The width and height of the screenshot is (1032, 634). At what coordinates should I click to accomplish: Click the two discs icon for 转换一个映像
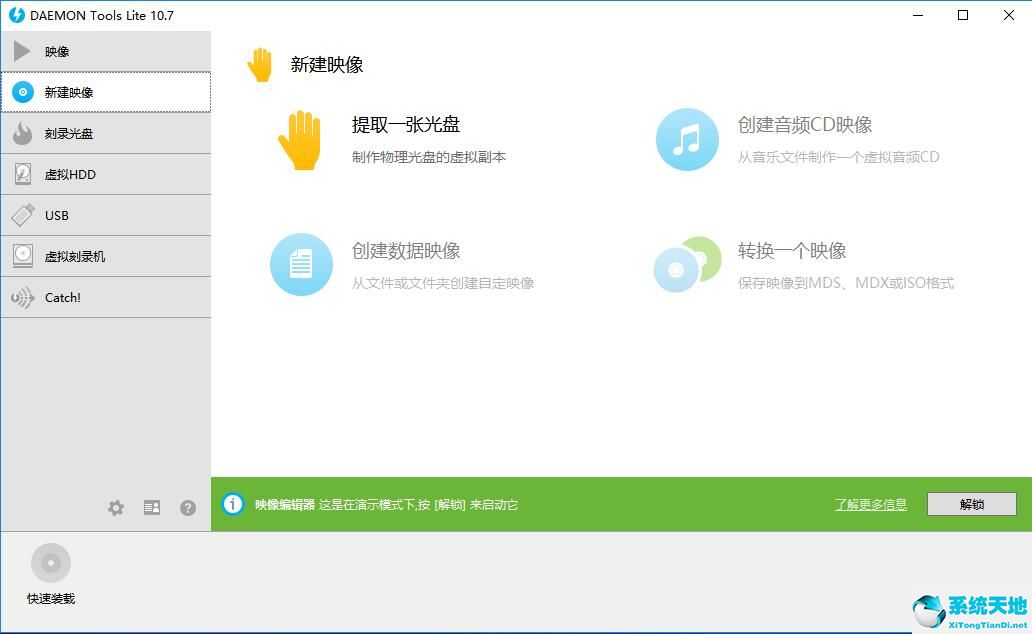(687, 264)
